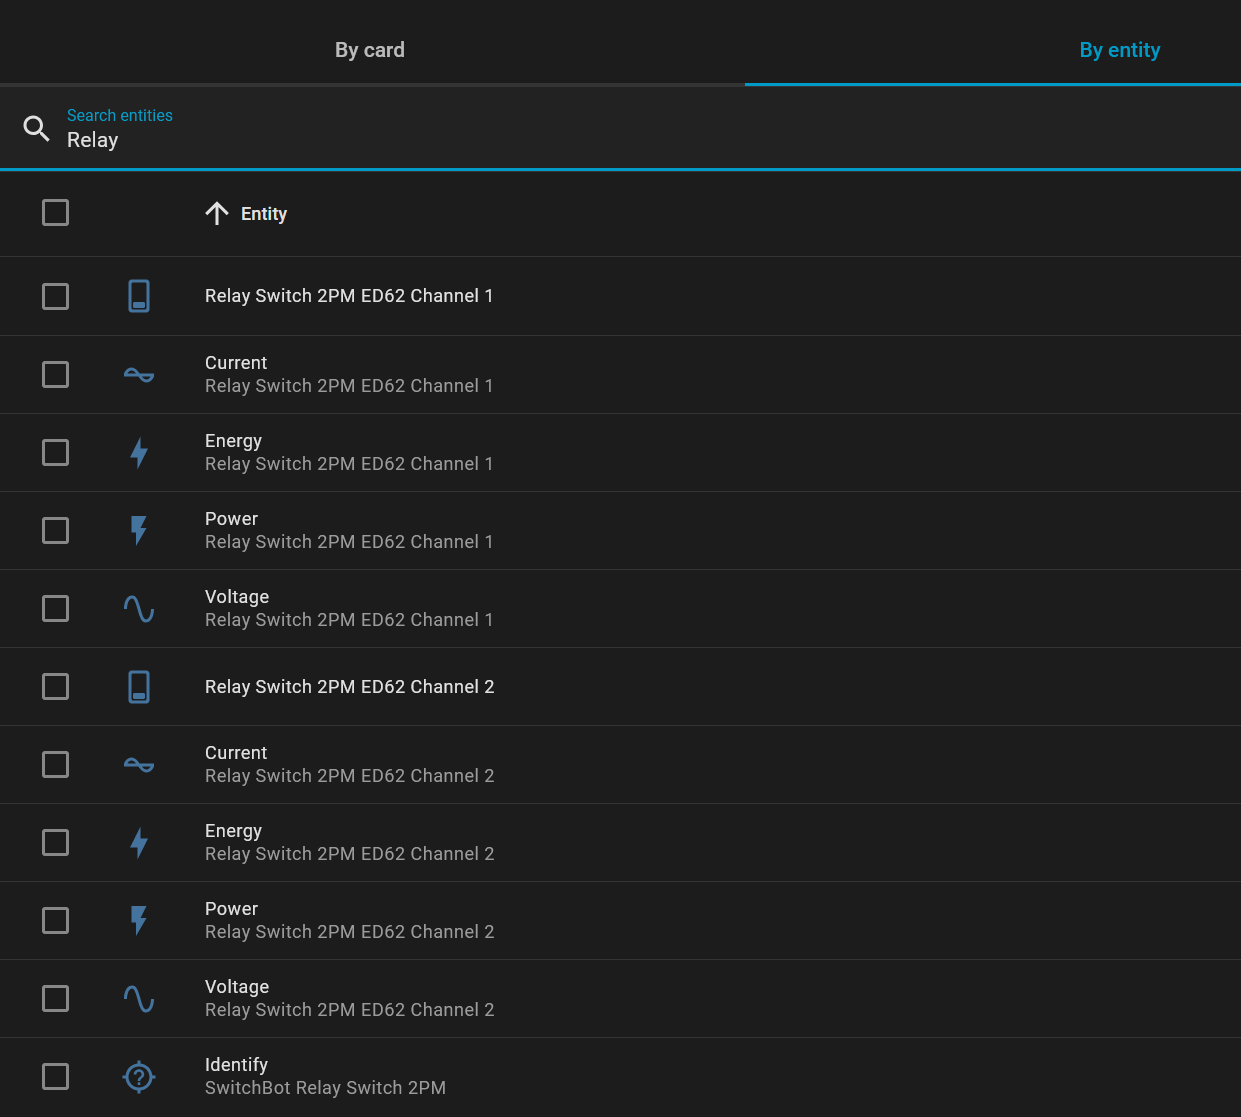Click the Current label above Channel 2
Screen dimensions: 1241x1117
click(236, 753)
